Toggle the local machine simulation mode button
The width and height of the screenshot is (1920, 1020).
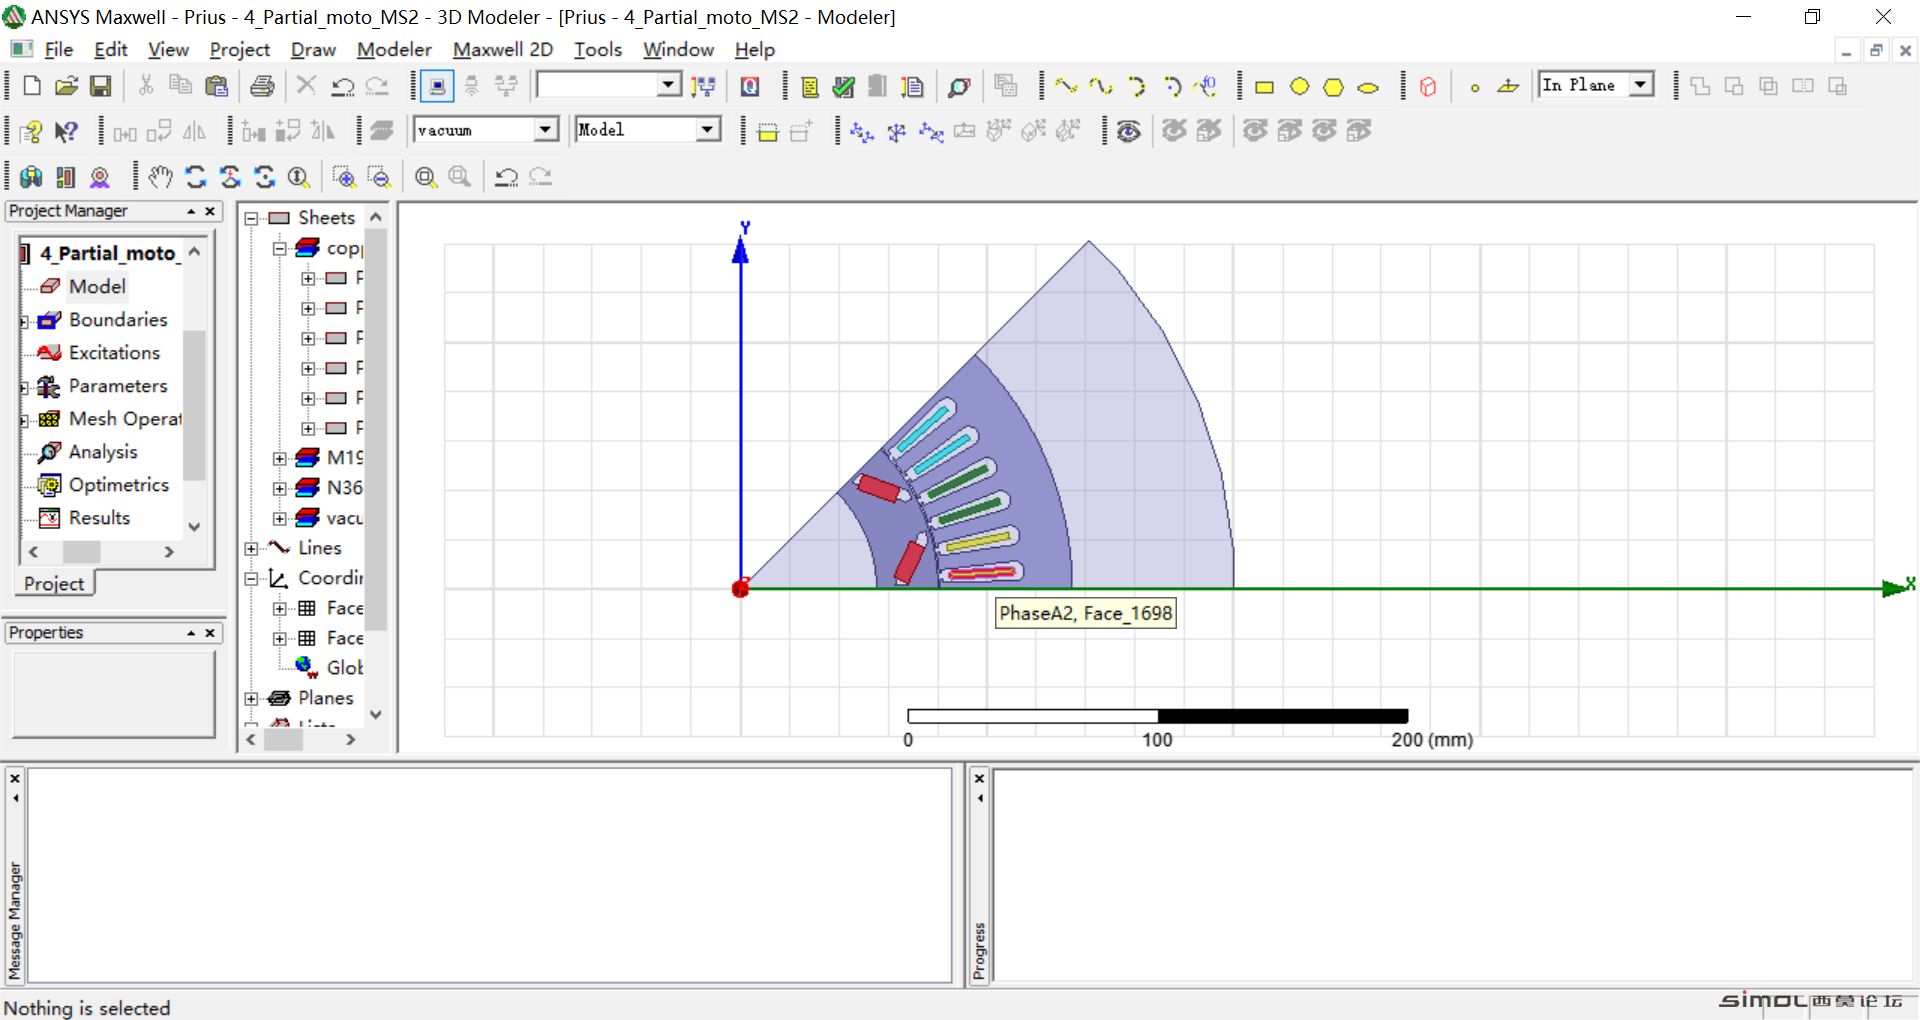click(x=437, y=86)
